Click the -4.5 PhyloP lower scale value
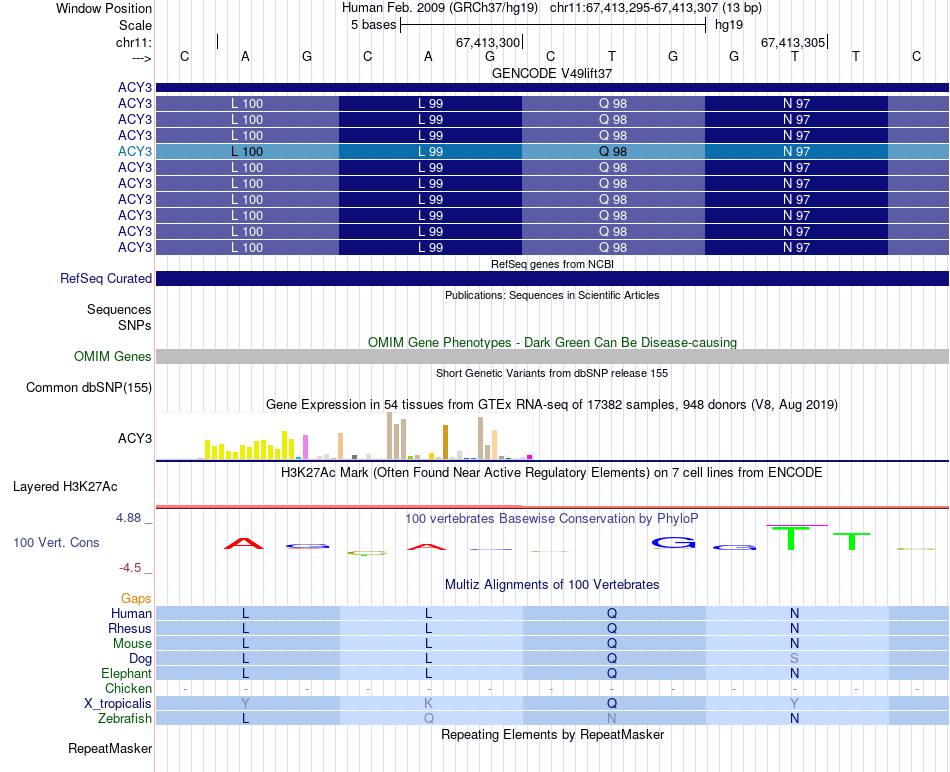The image size is (950, 772). [130, 568]
